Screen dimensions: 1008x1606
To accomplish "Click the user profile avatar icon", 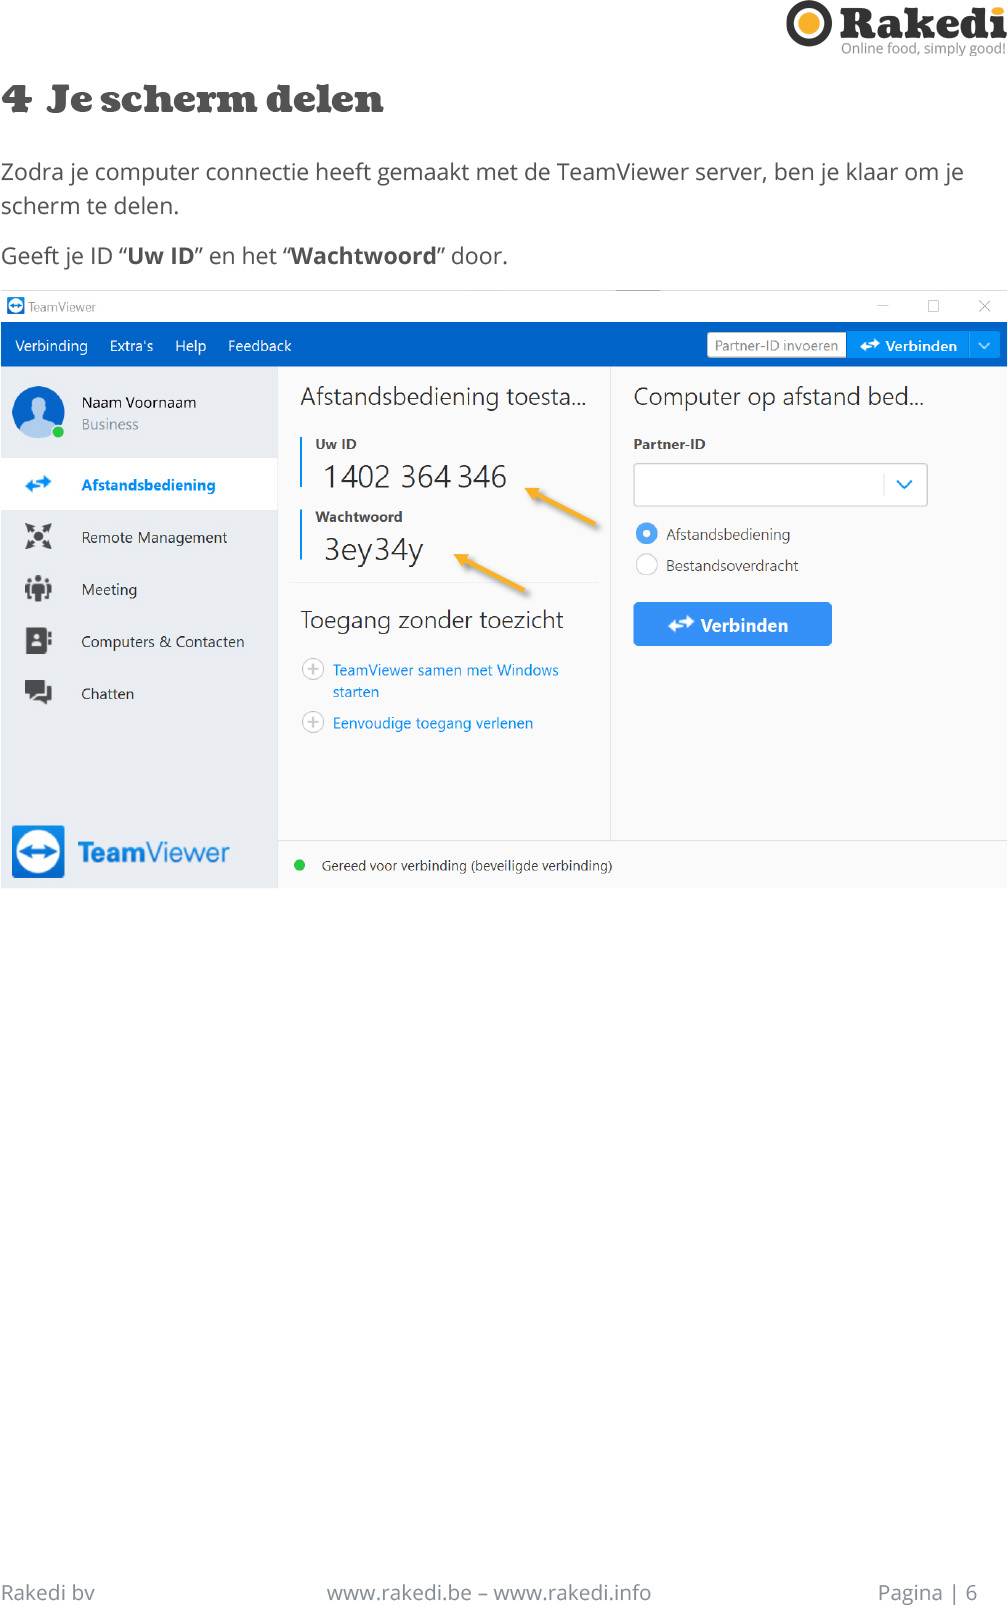I will click(39, 412).
